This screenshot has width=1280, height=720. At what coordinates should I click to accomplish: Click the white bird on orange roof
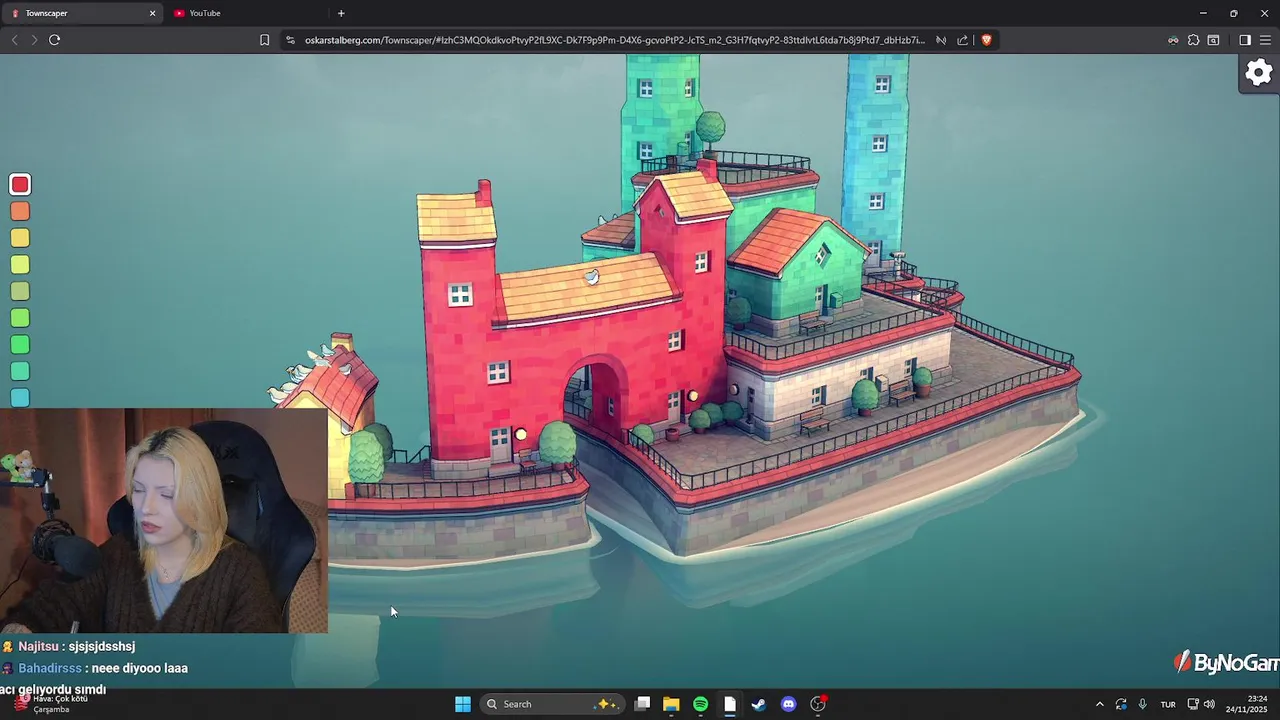pos(592,277)
